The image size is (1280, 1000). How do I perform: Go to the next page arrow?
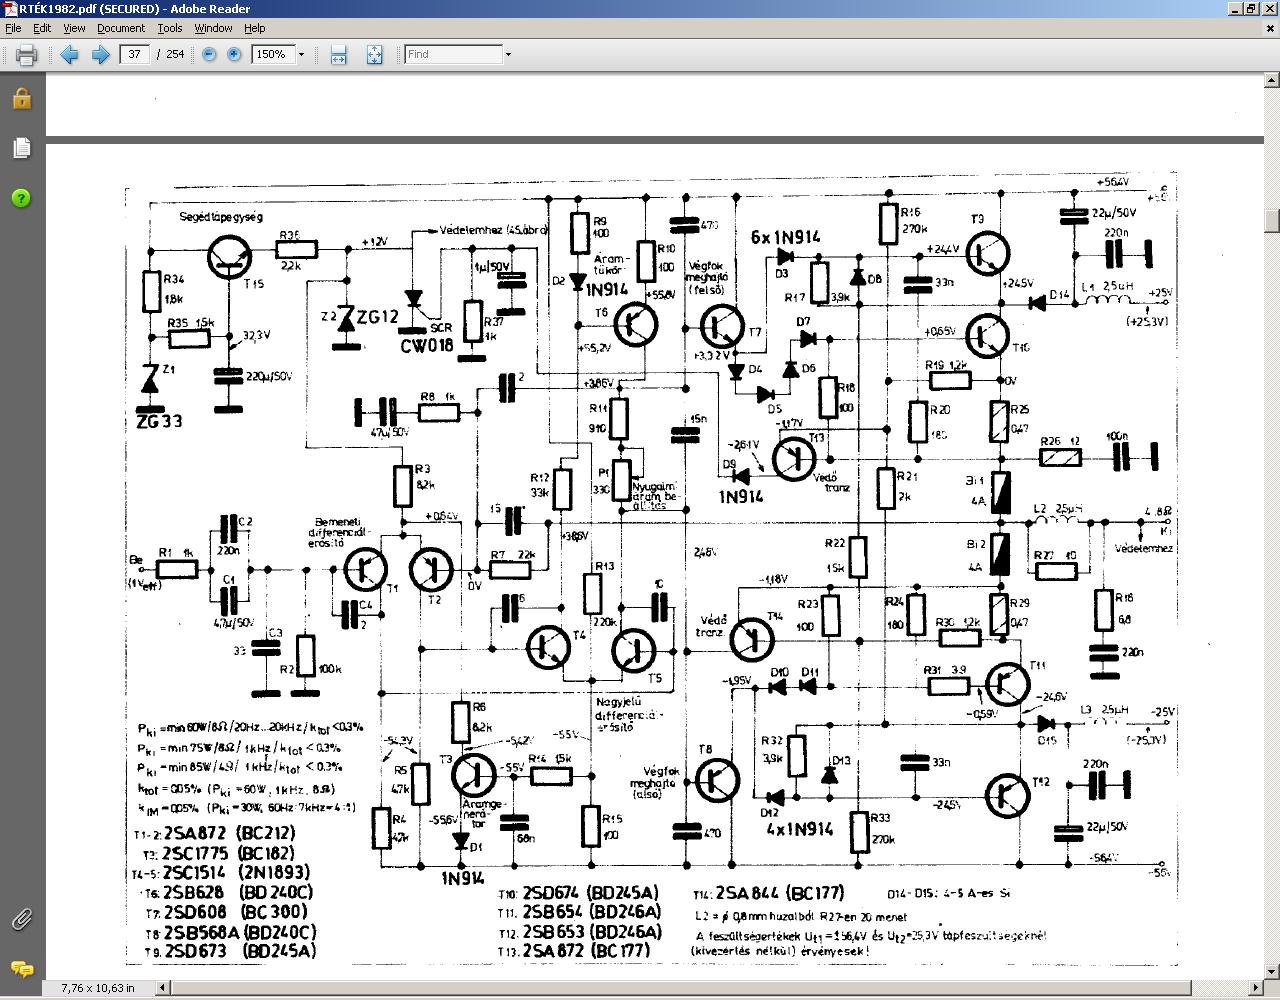coord(100,54)
